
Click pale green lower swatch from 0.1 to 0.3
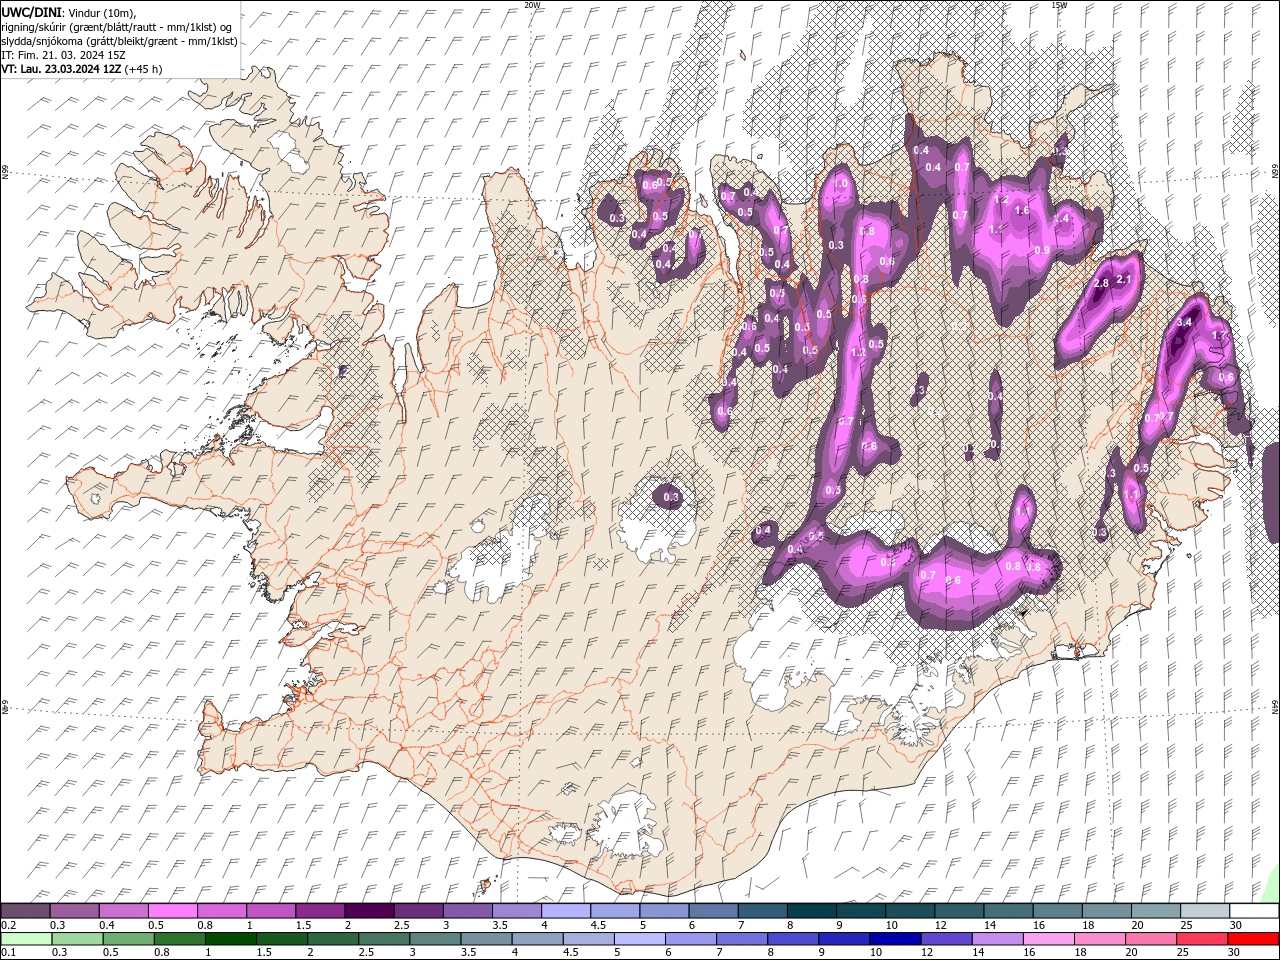coord(26,939)
